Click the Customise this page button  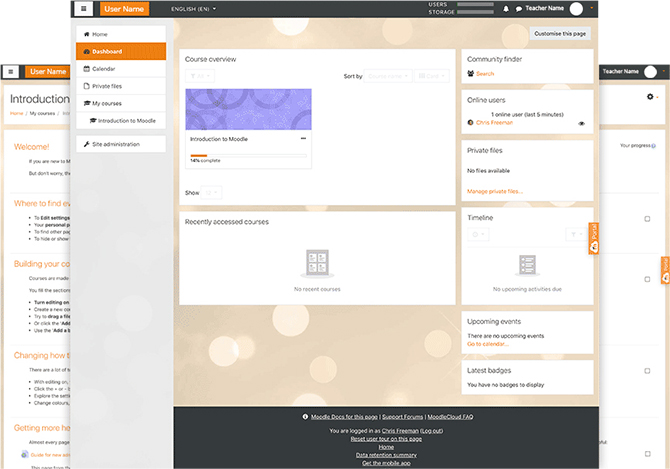[560, 34]
